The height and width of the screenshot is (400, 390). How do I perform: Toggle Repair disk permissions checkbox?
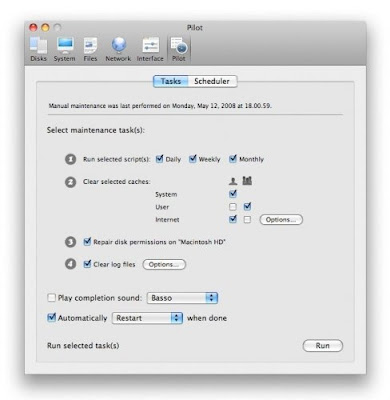(x=87, y=242)
